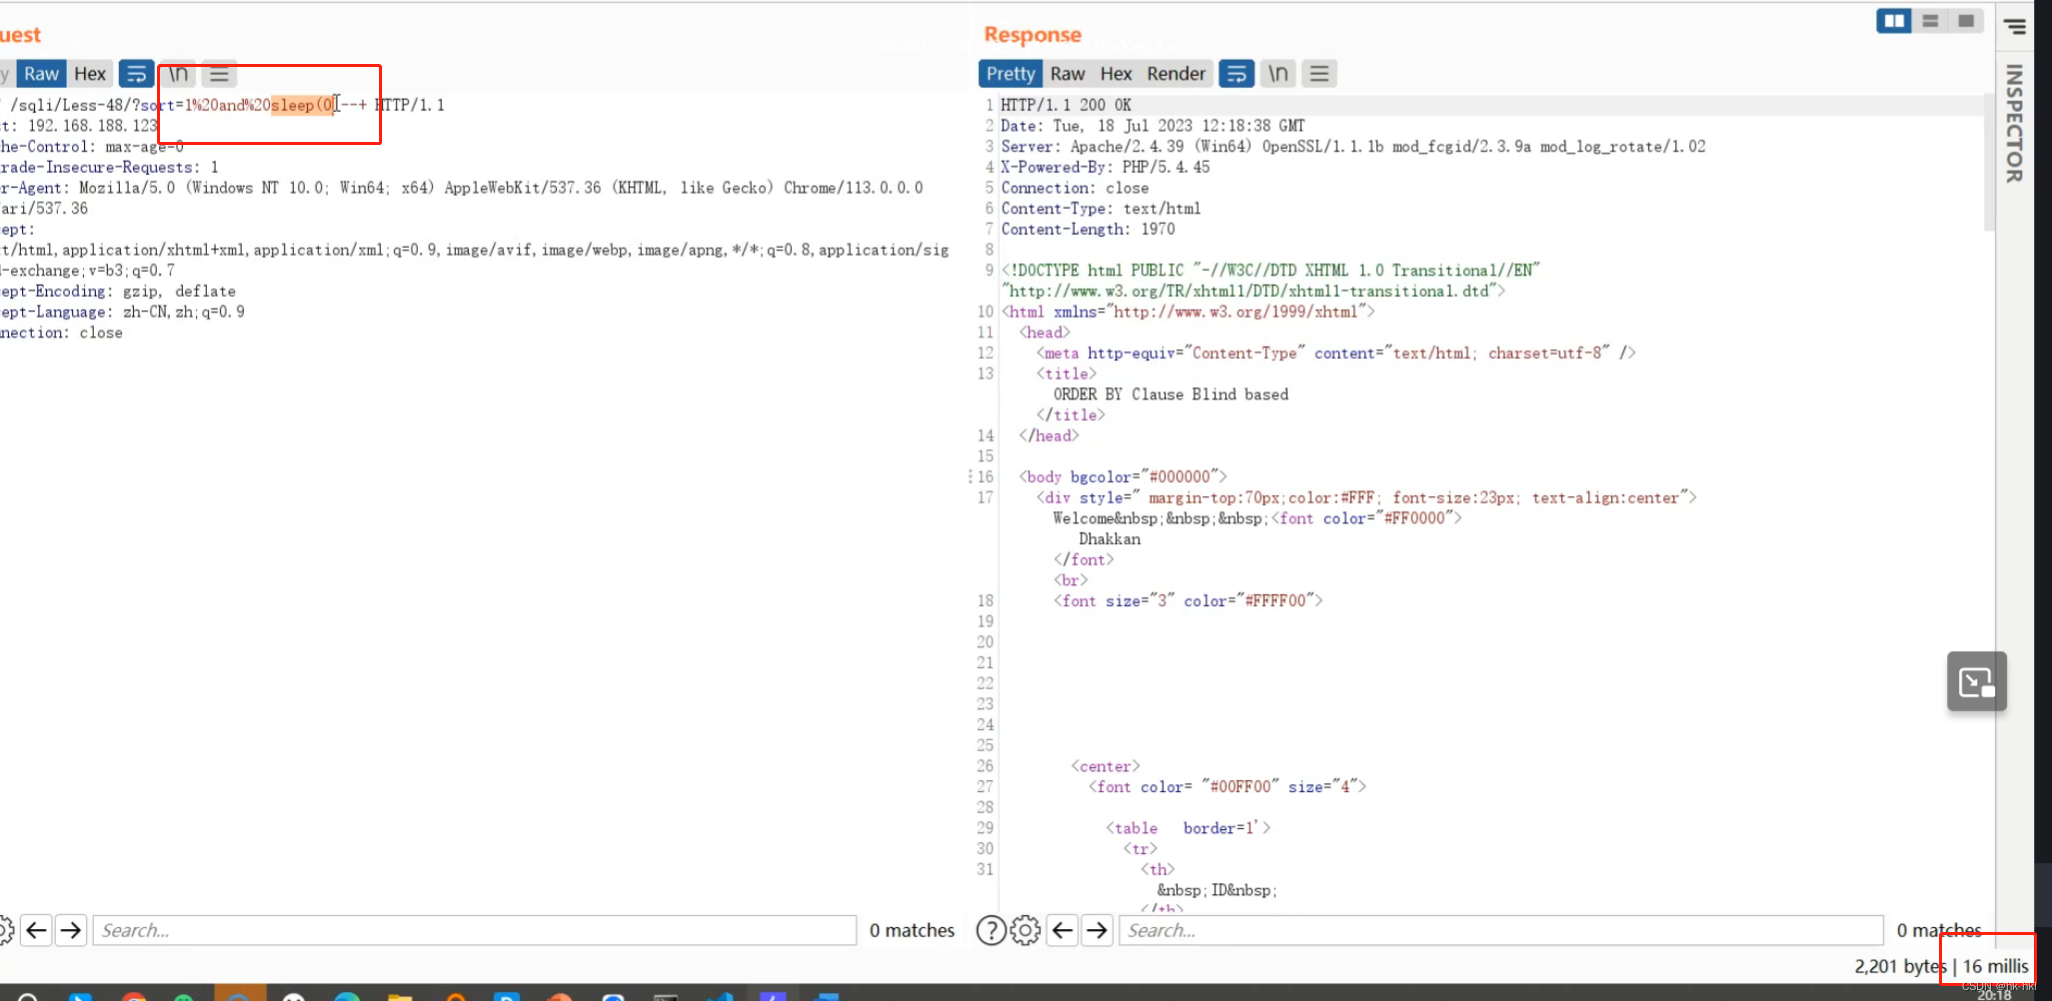This screenshot has width=2052, height=1001.
Task: Click 'ORDER BY Clause Blind based' title text
Action: [1171, 395]
